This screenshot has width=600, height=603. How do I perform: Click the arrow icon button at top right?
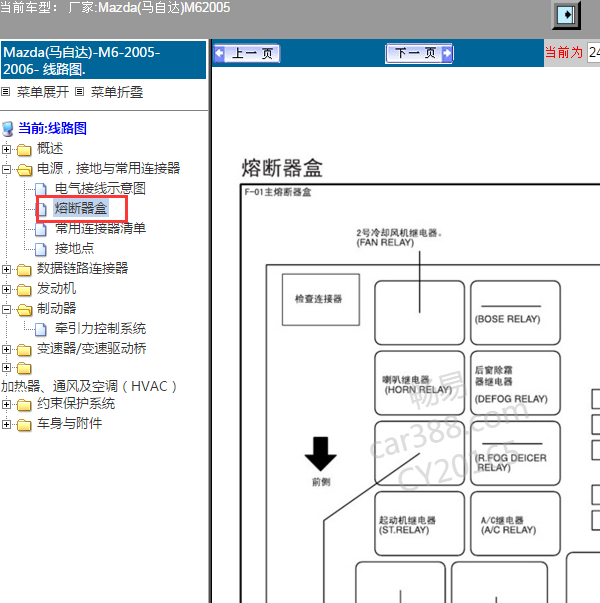pos(567,15)
